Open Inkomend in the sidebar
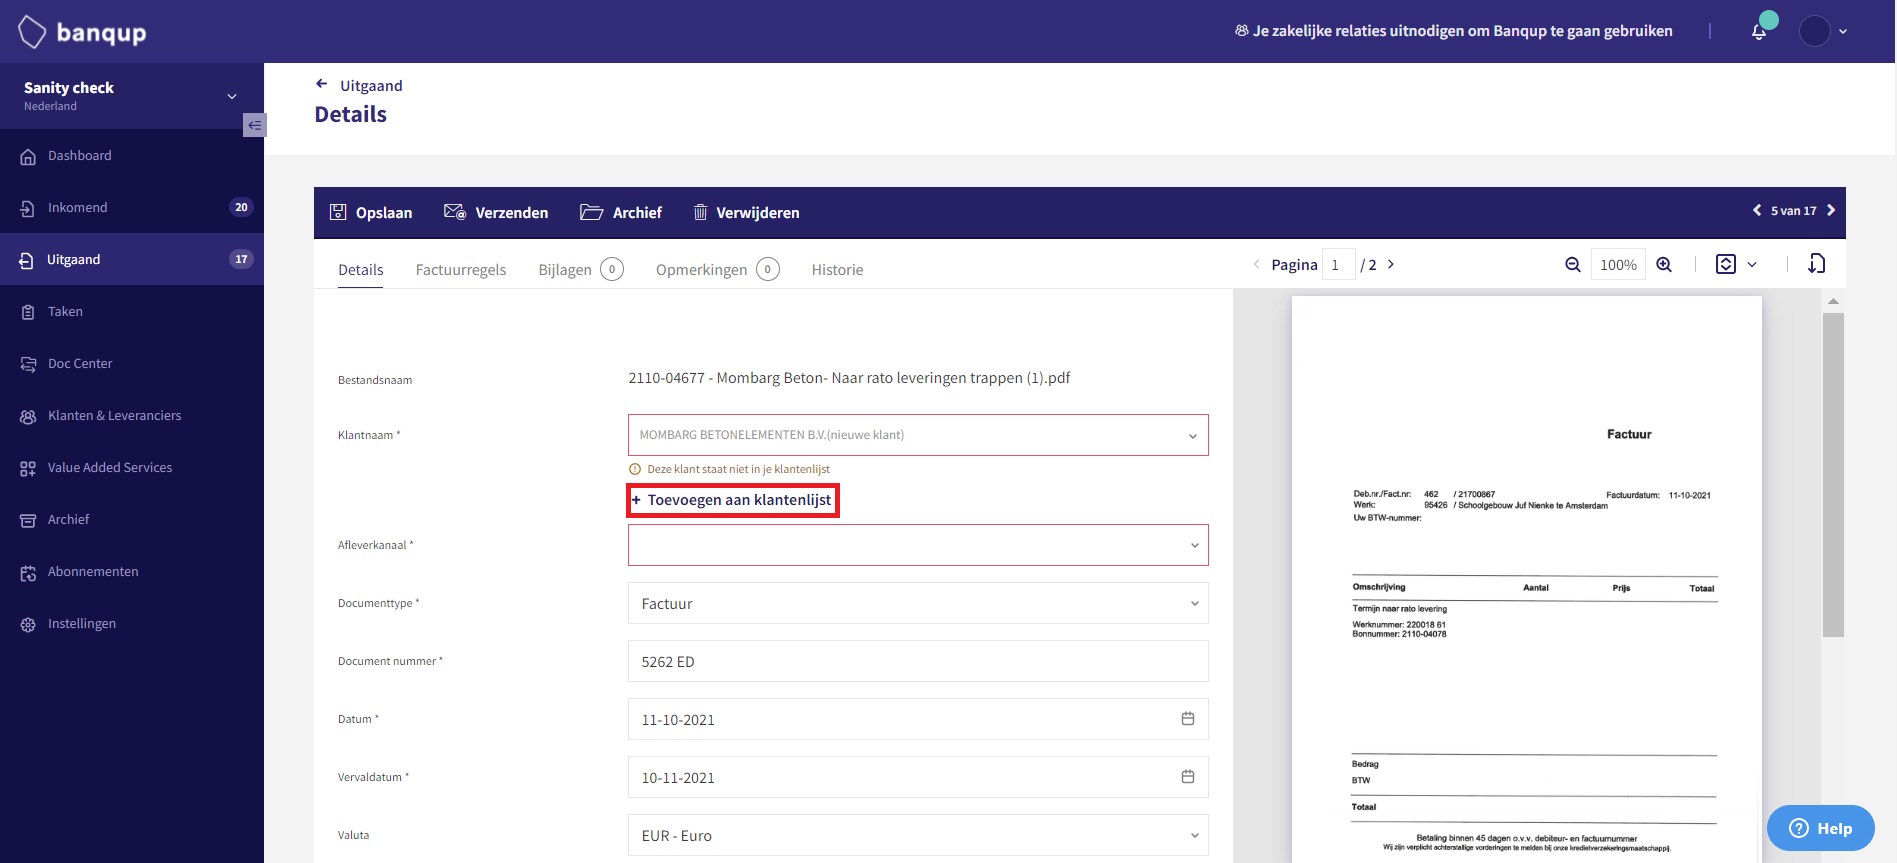Screen dimensions: 1897x863 click(132, 208)
